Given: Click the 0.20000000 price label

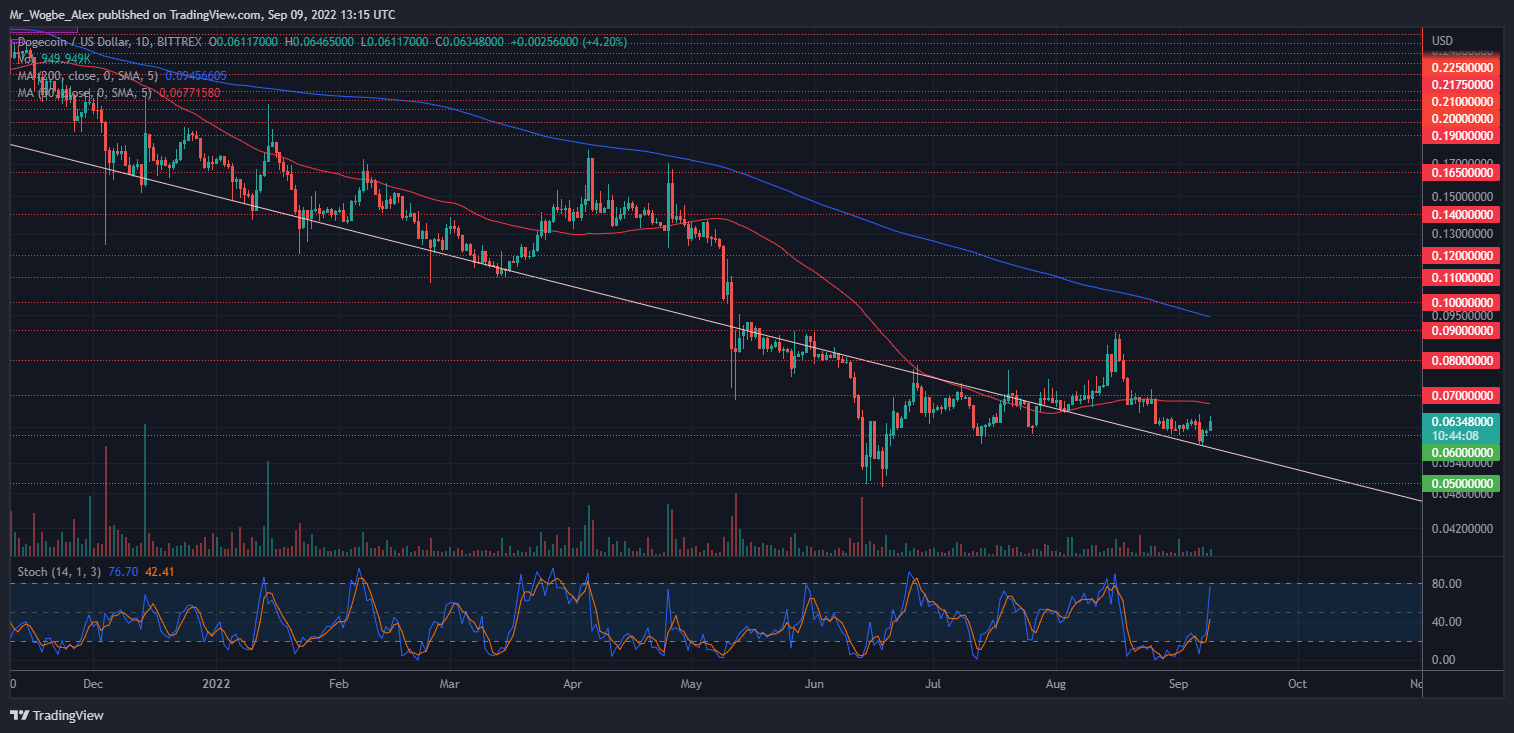Looking at the screenshot, I should pyautogui.click(x=1463, y=118).
